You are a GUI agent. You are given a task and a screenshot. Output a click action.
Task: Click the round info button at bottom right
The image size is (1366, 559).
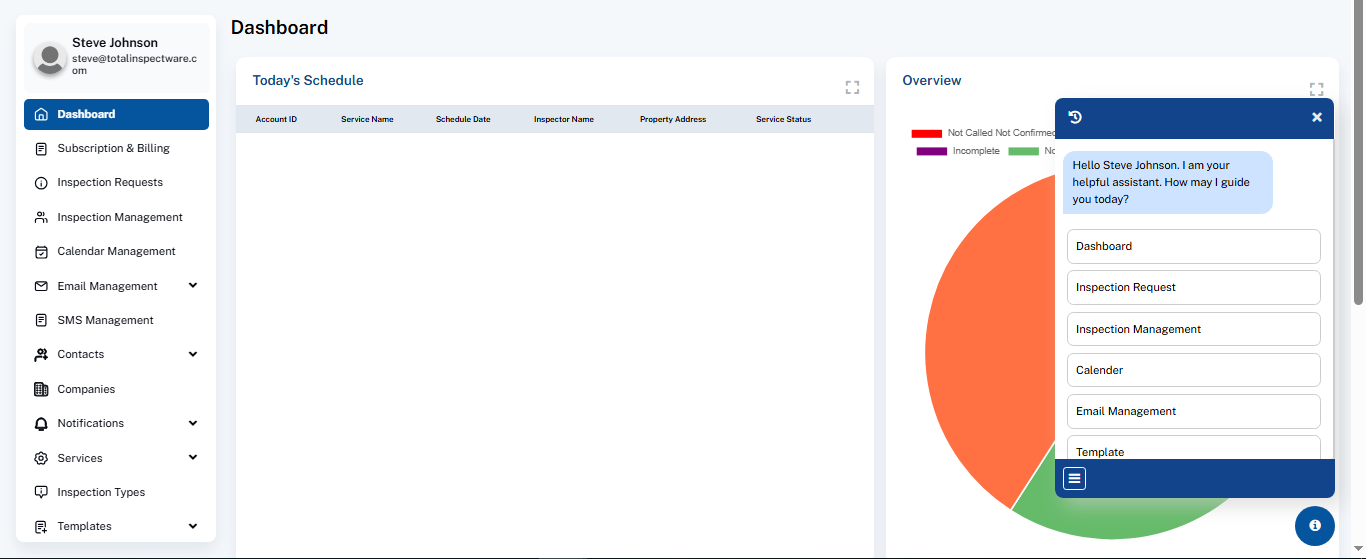pyautogui.click(x=1314, y=525)
